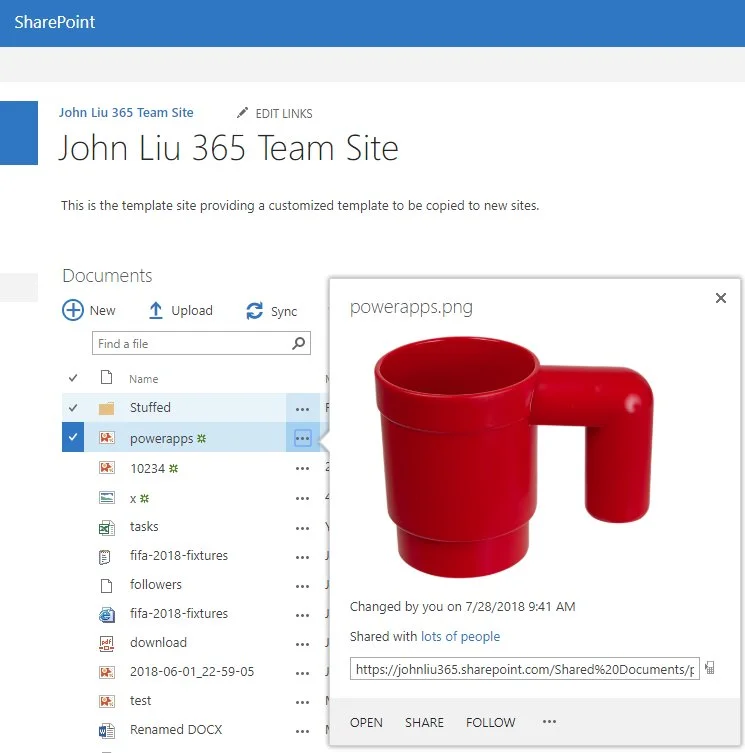Open the ellipsis menu for 10234
This screenshot has height=753, width=745.
click(302, 468)
